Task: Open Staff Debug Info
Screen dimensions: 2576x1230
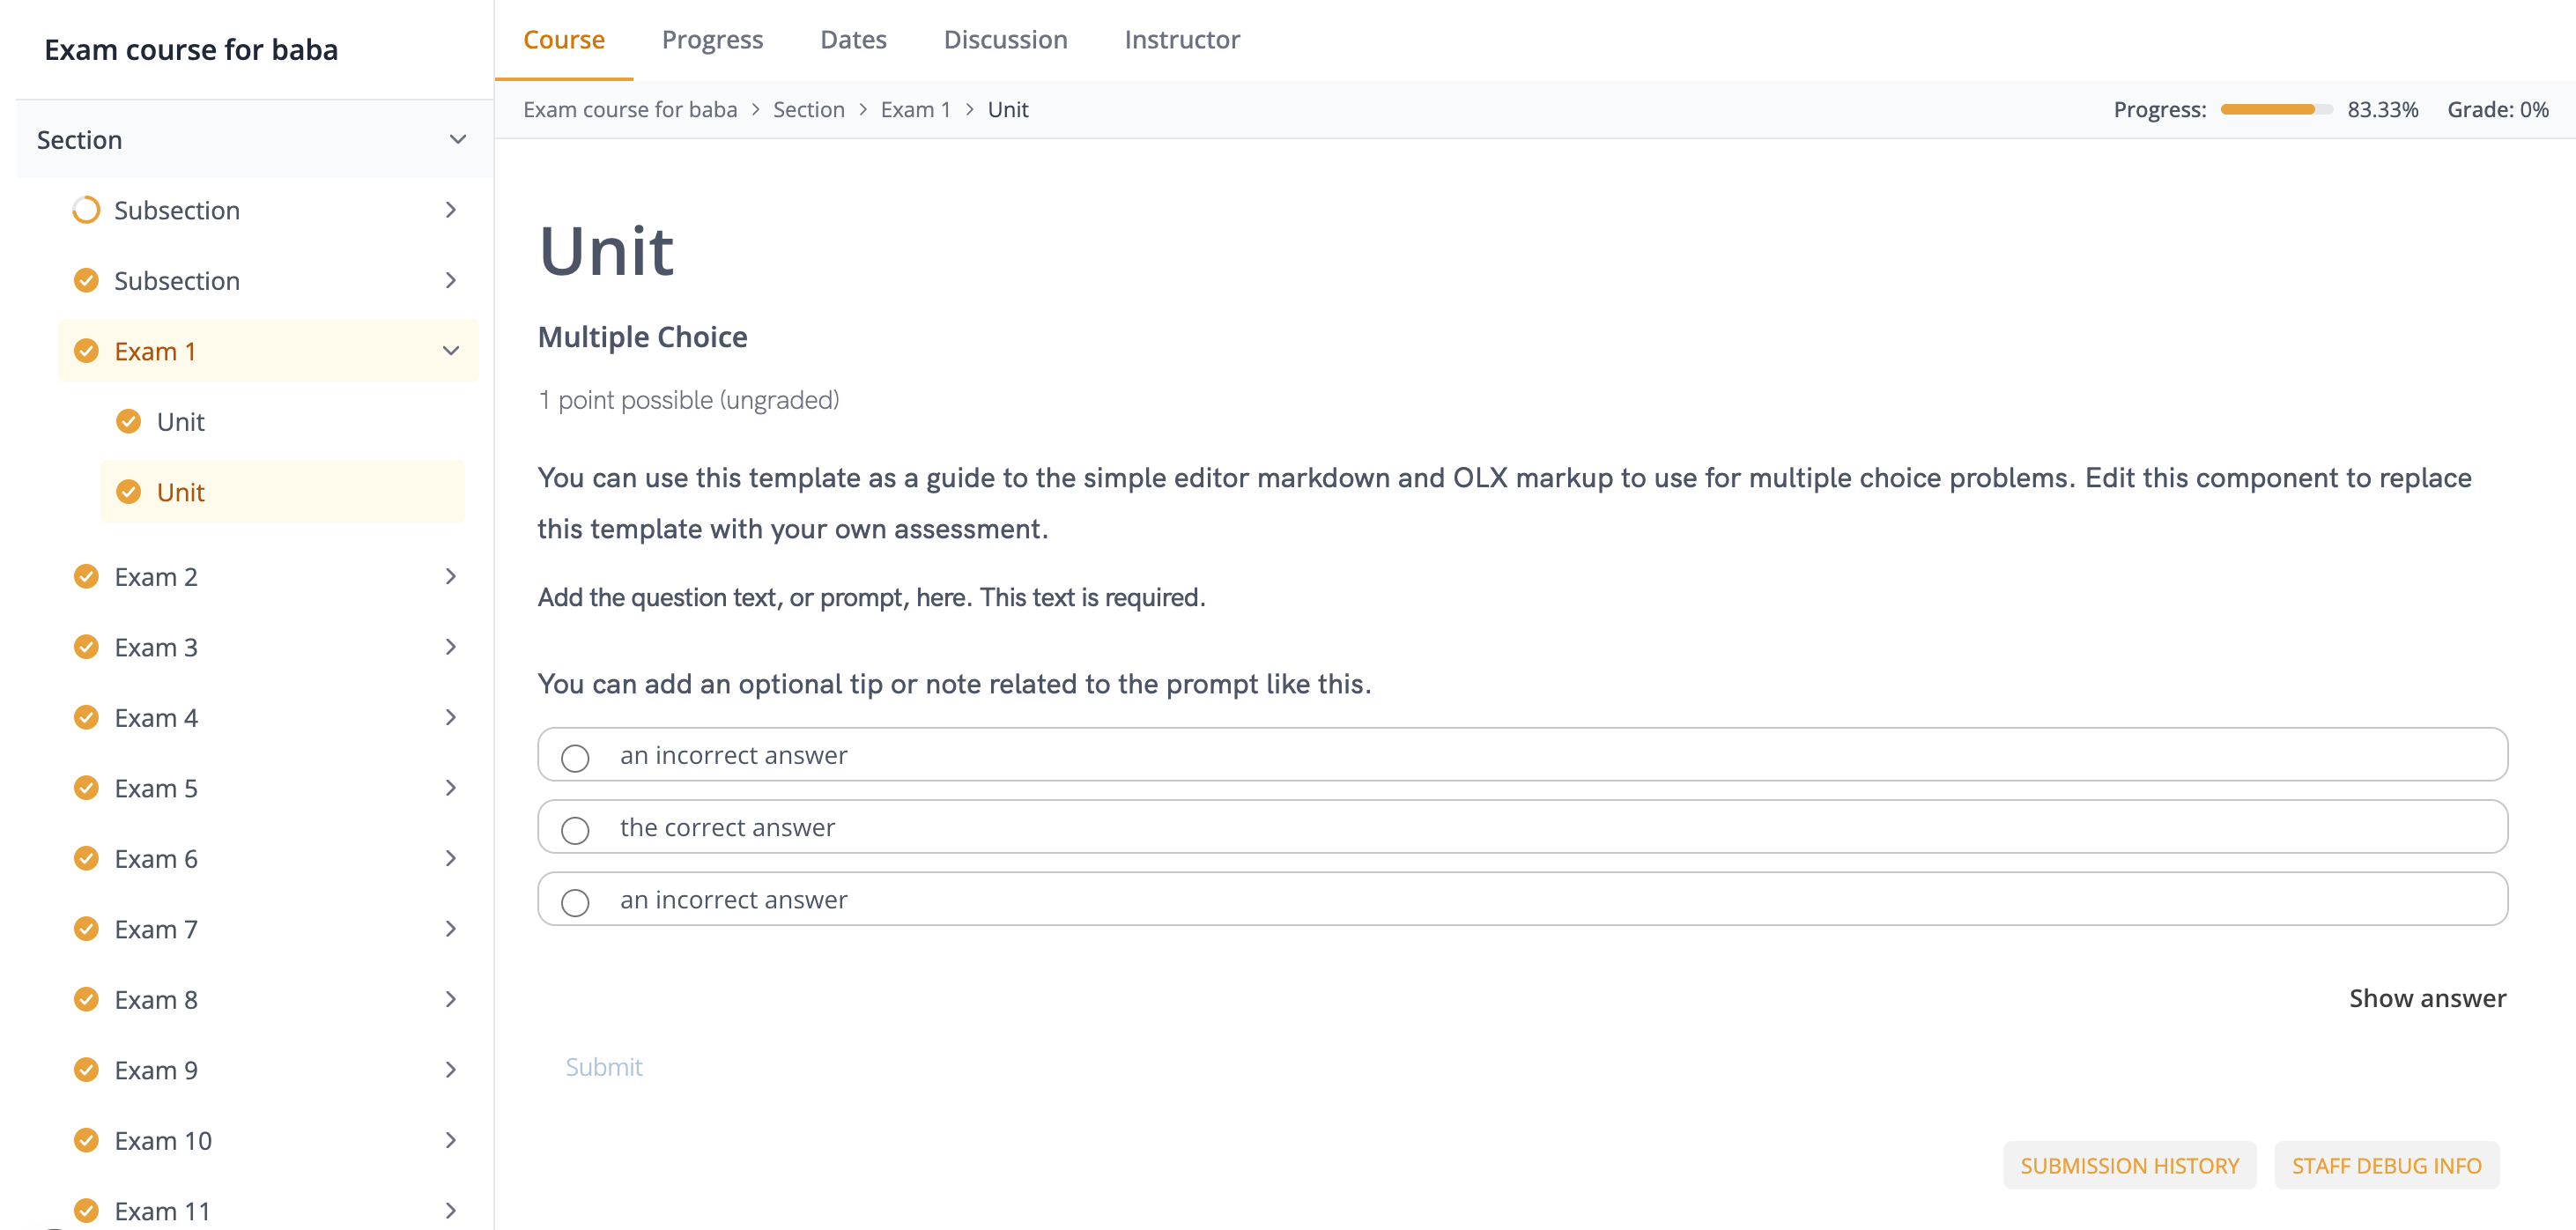Action: [2386, 1165]
